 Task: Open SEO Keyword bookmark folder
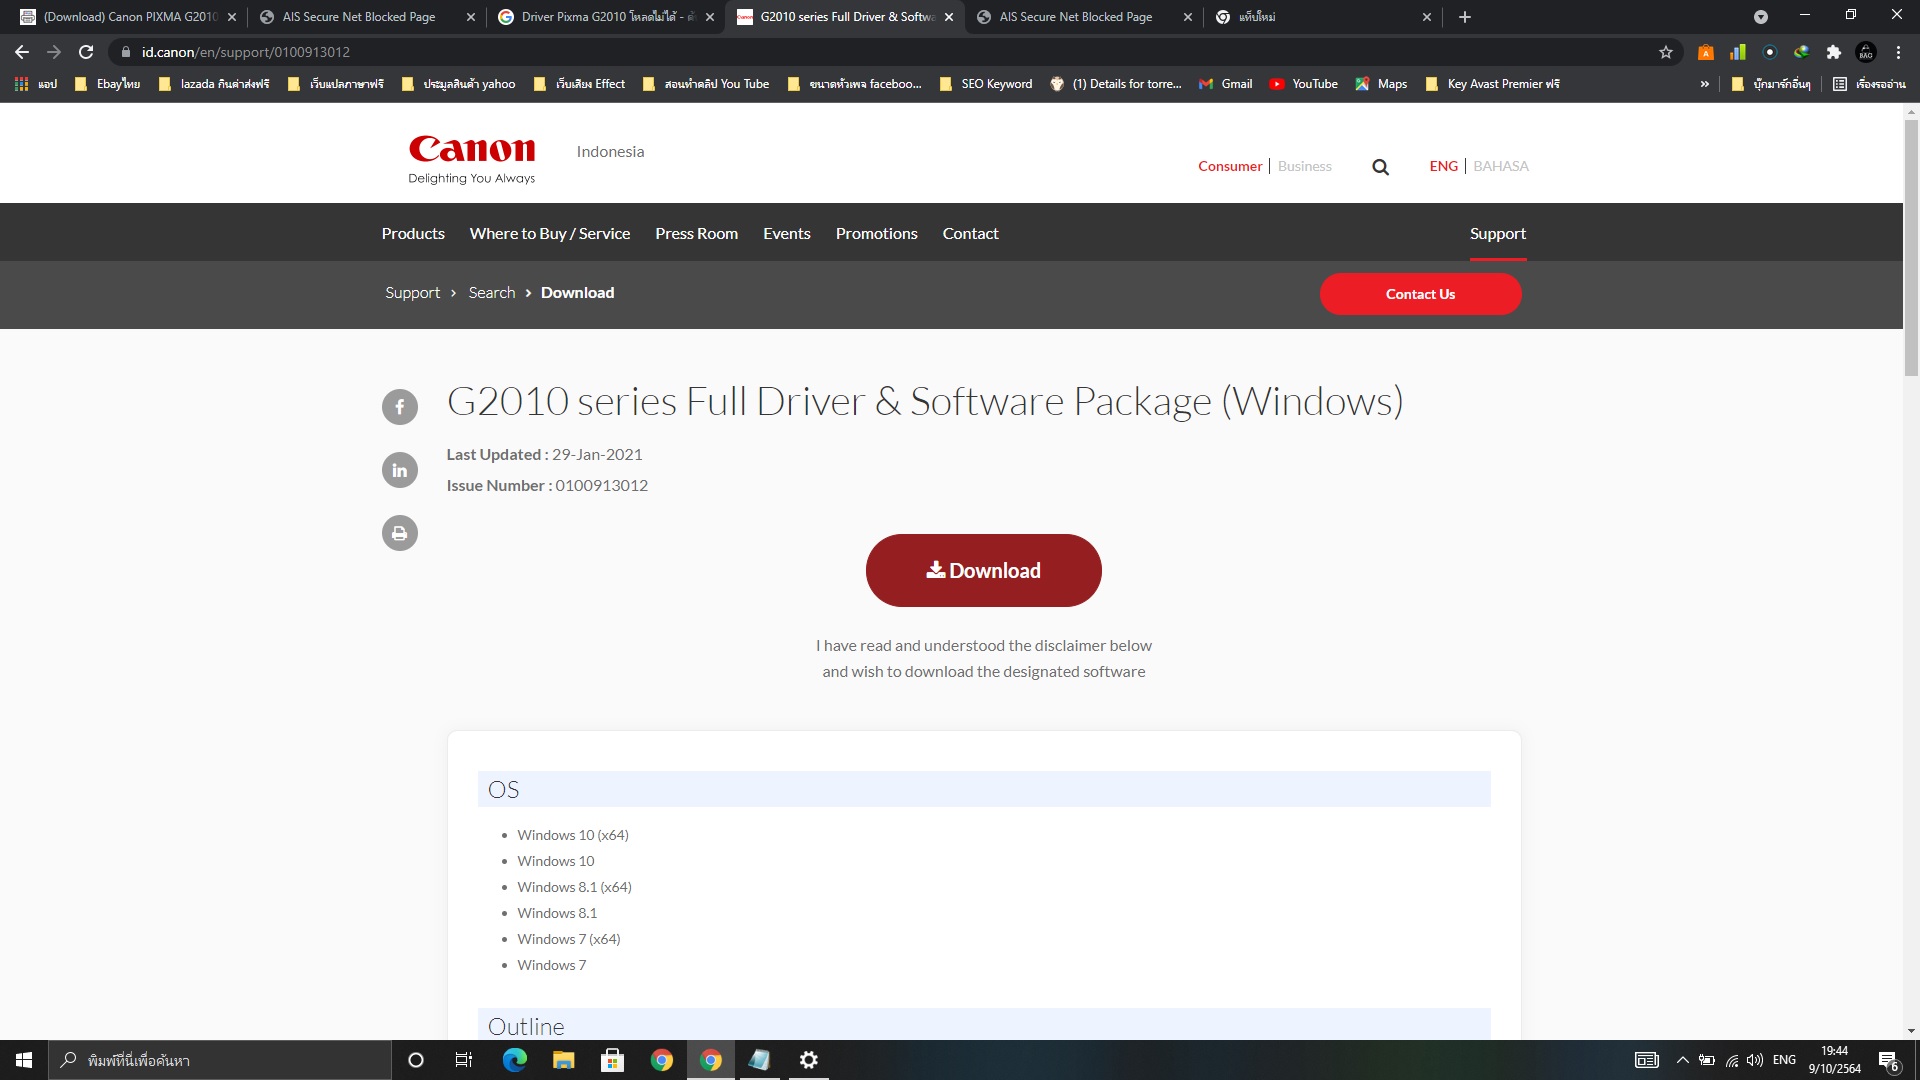986,84
